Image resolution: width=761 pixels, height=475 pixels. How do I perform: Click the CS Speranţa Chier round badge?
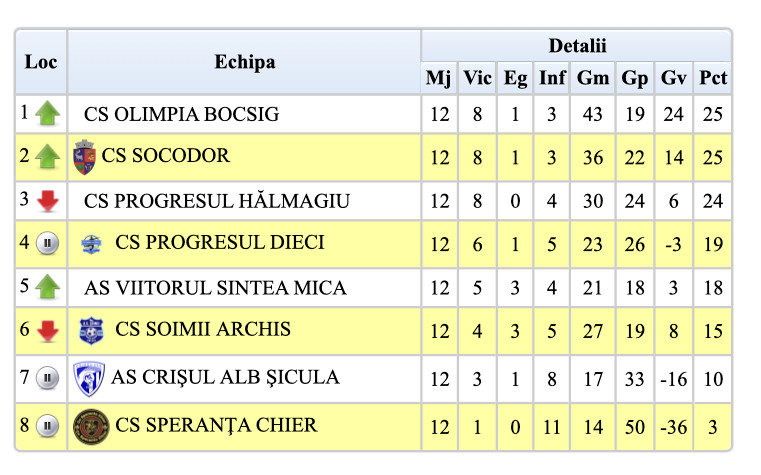tap(91, 426)
